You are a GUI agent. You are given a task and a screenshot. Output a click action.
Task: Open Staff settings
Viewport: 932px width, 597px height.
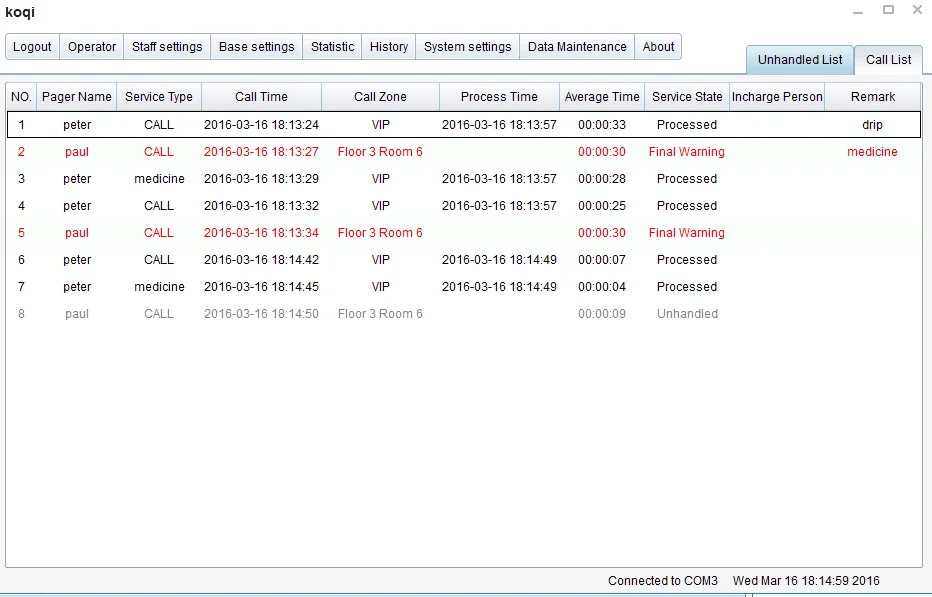click(x=167, y=47)
